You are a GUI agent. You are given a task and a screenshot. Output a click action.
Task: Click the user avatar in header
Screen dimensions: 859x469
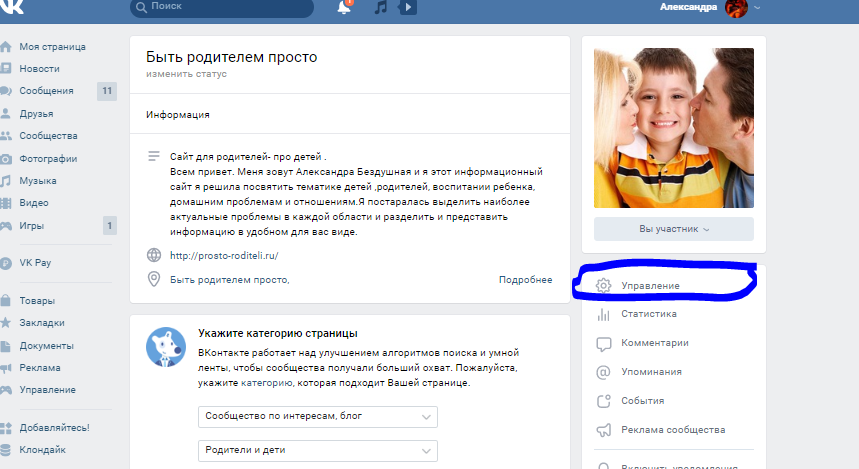(x=736, y=8)
